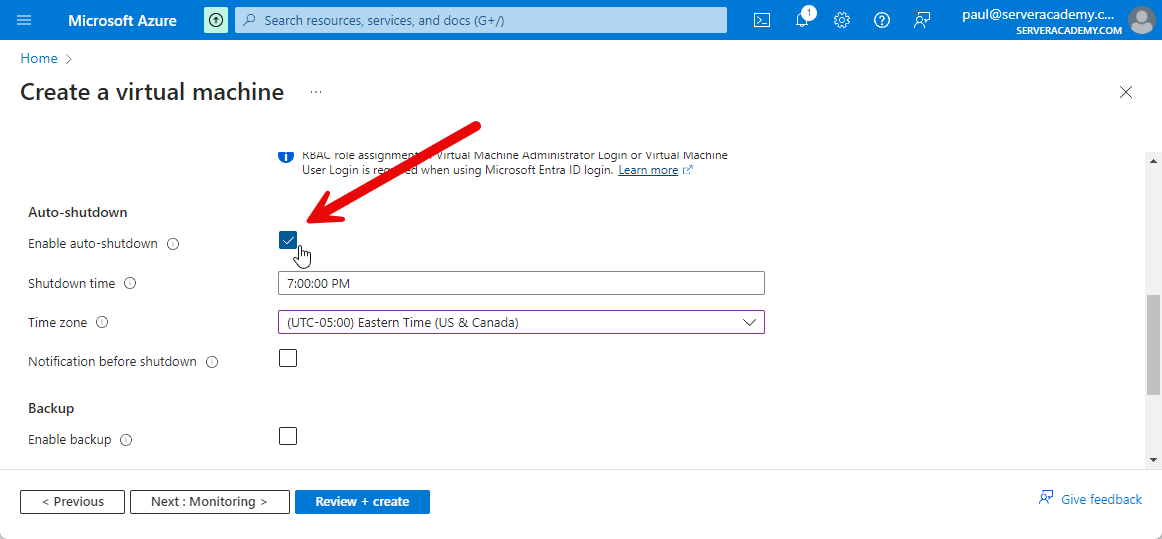This screenshot has height=539, width=1162.
Task: Check the Enable backup checkbox
Action: tap(288, 436)
